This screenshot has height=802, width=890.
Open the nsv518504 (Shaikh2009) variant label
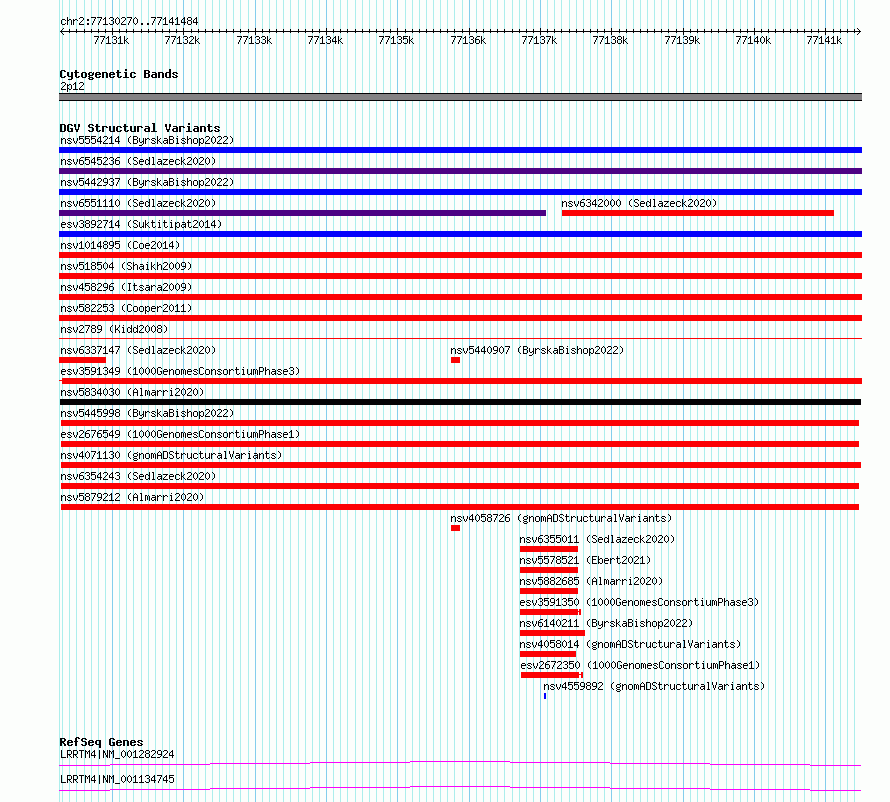(x=126, y=266)
